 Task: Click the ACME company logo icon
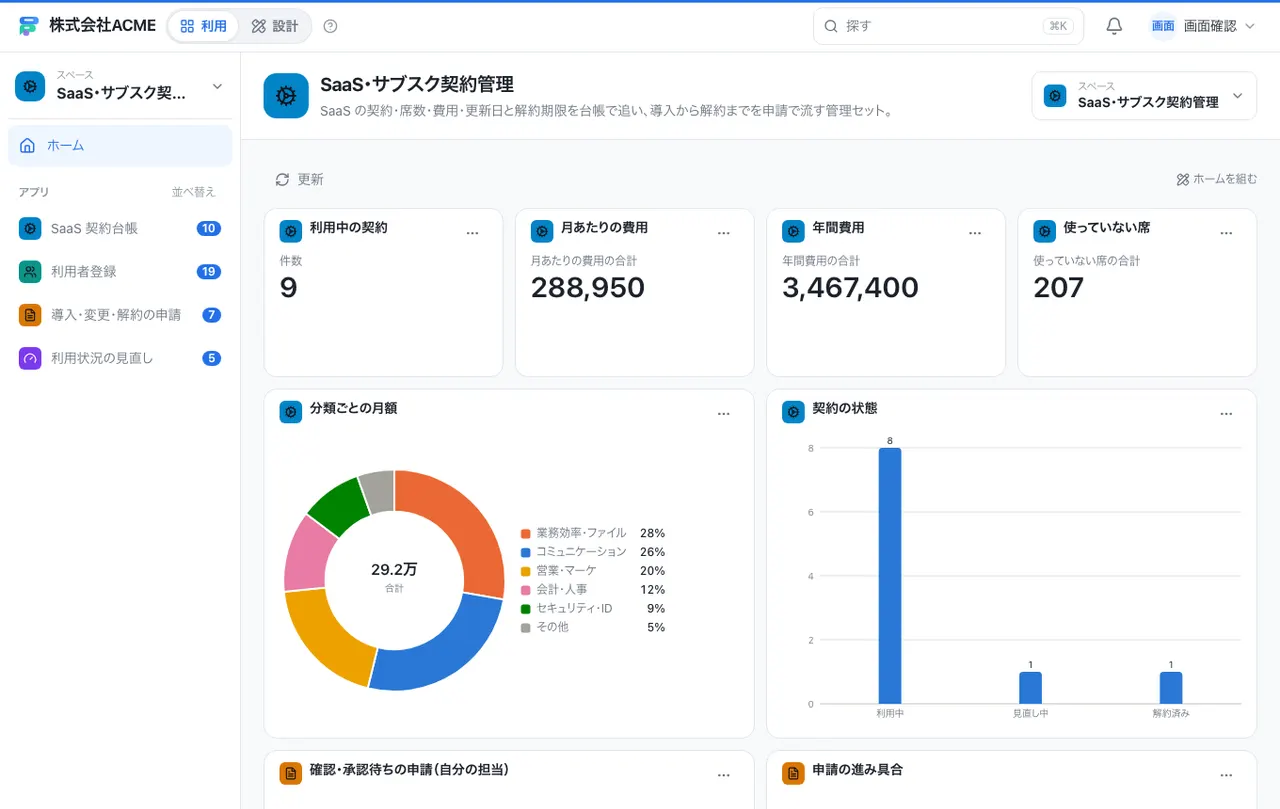28,26
